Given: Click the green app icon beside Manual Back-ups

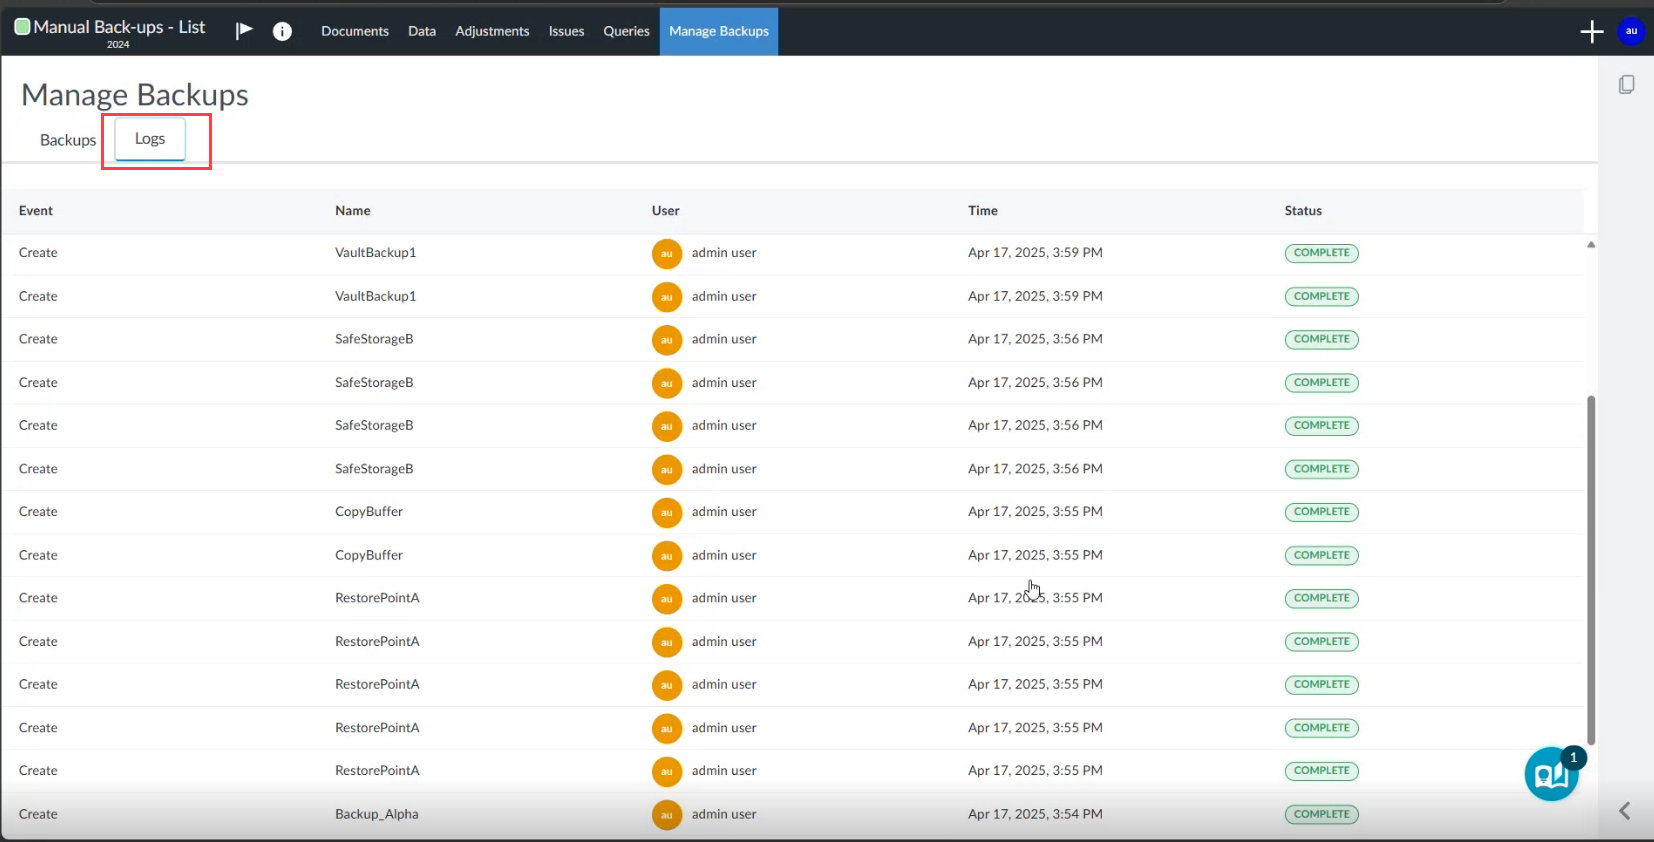Looking at the screenshot, I should [22, 27].
